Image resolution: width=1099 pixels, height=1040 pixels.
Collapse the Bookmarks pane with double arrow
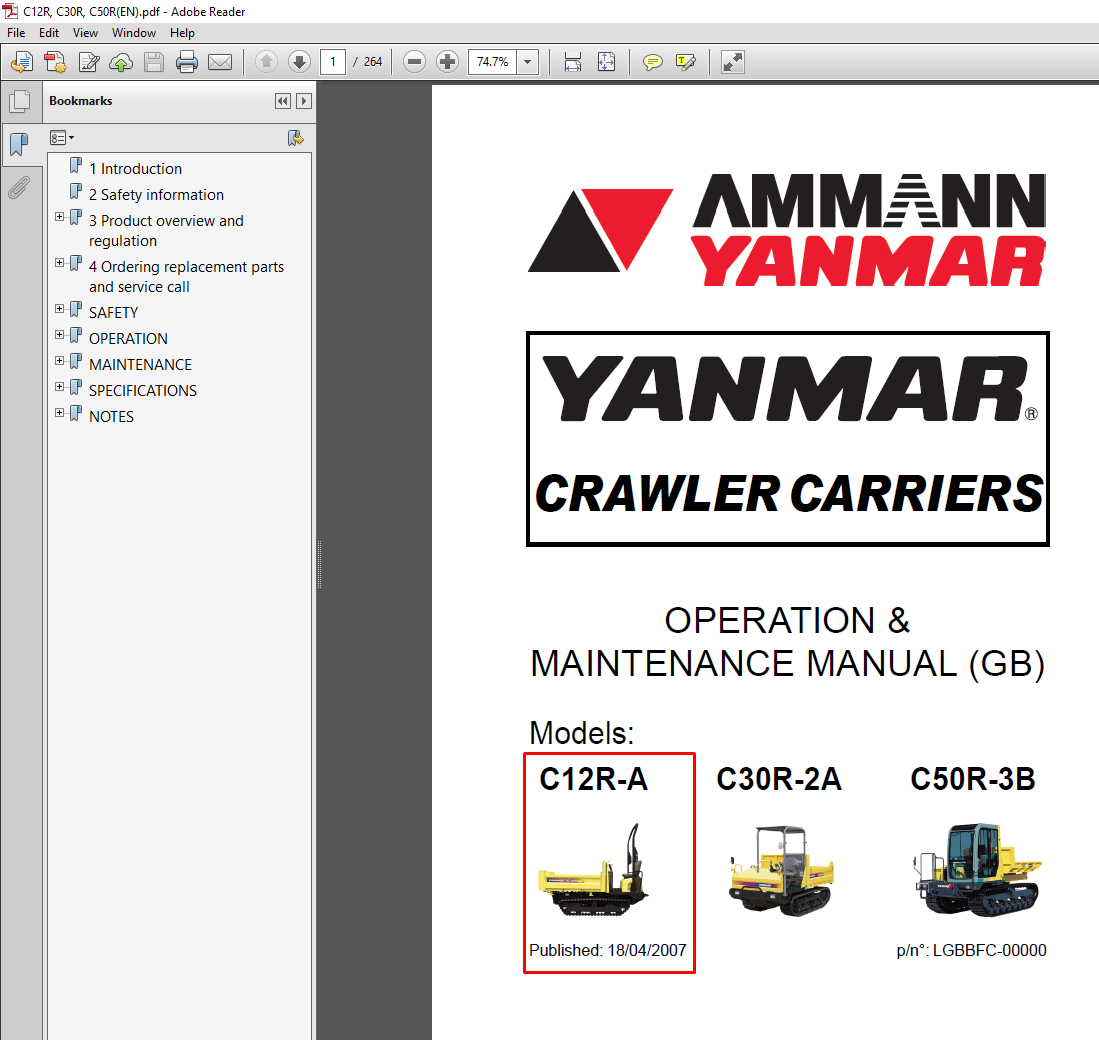pos(282,101)
